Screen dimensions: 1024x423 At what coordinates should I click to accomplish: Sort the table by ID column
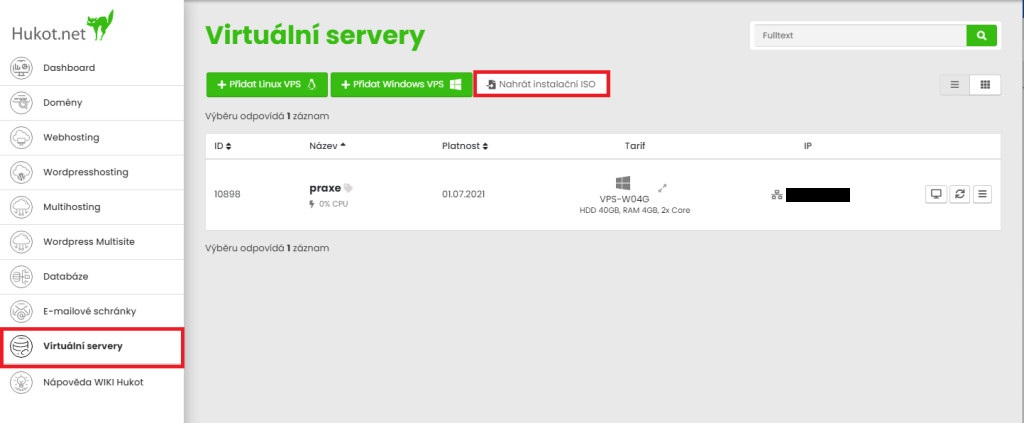222,146
